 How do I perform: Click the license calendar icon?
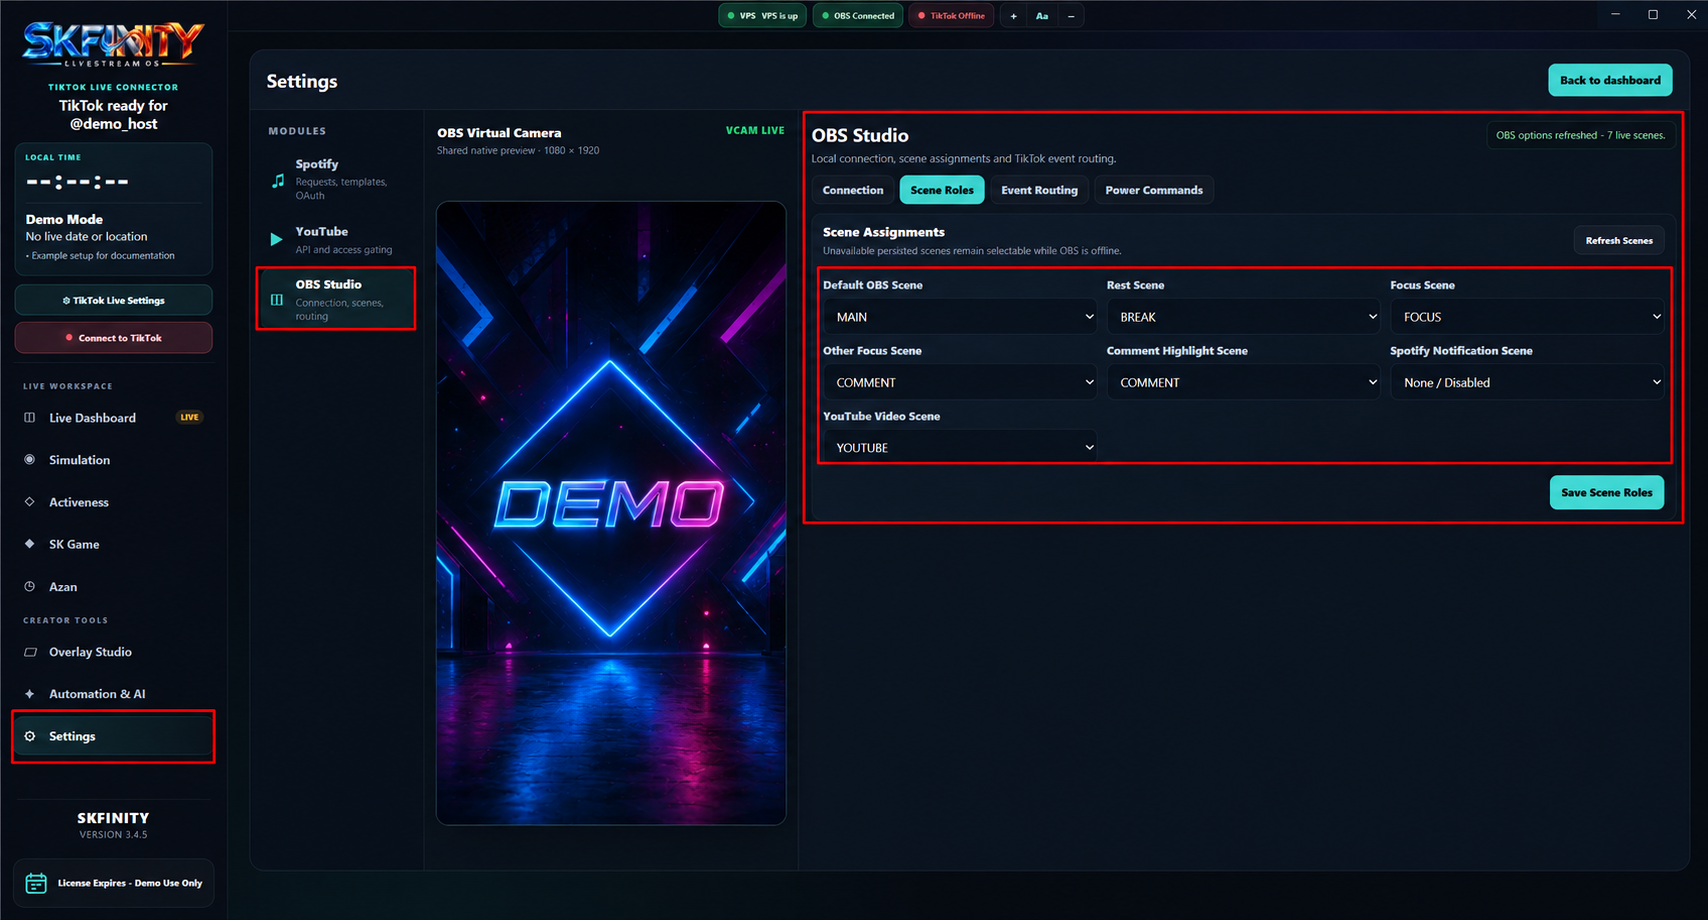[36, 883]
